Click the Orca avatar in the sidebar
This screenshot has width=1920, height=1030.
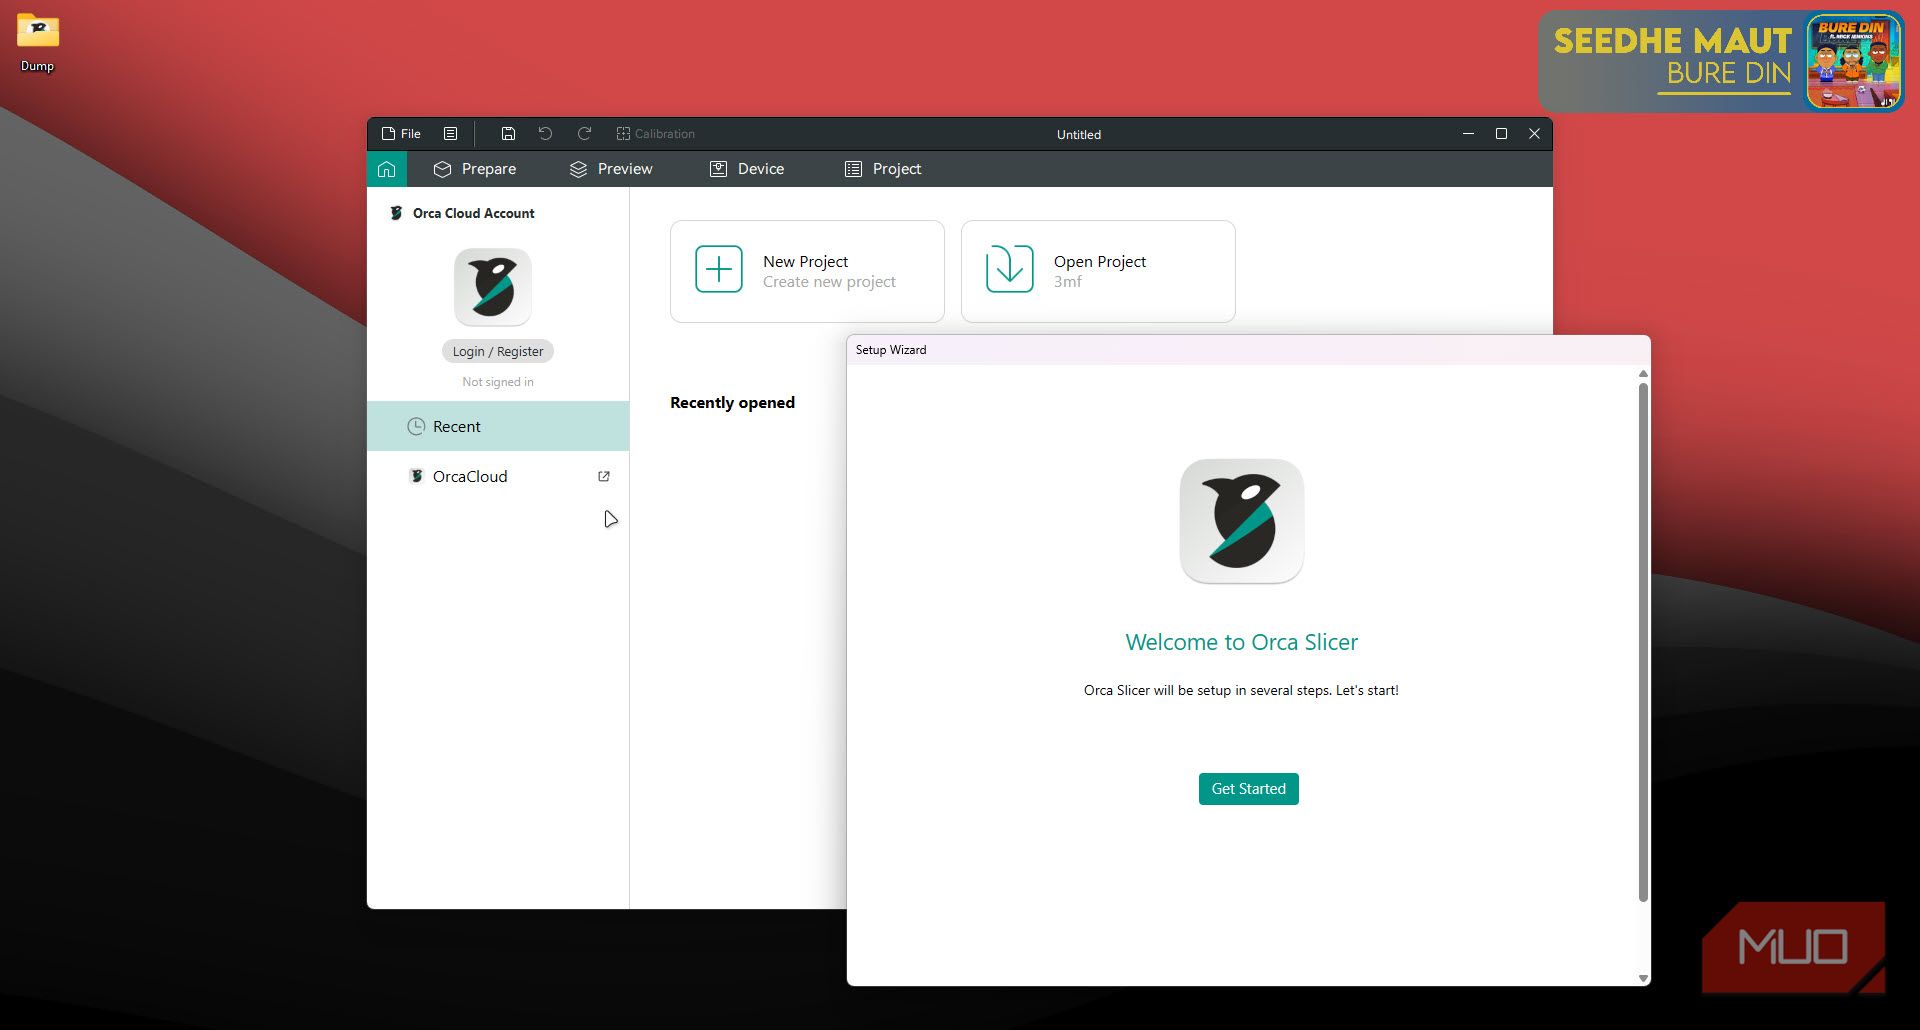coord(493,287)
